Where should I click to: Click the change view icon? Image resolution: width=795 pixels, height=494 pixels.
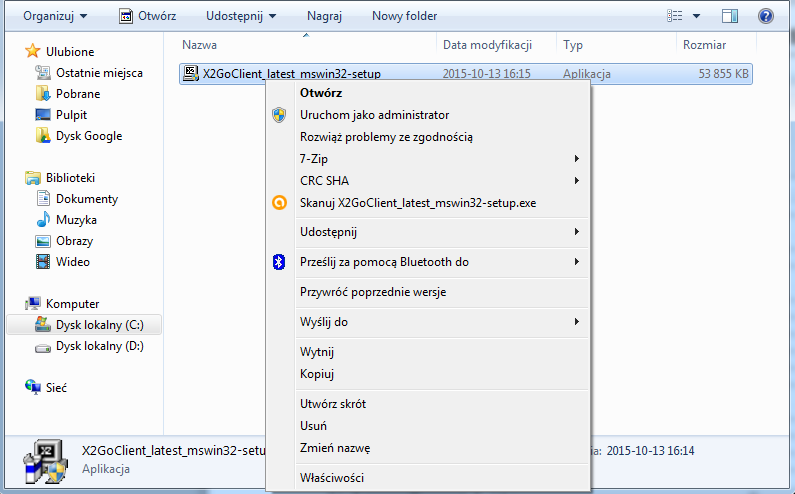674,16
